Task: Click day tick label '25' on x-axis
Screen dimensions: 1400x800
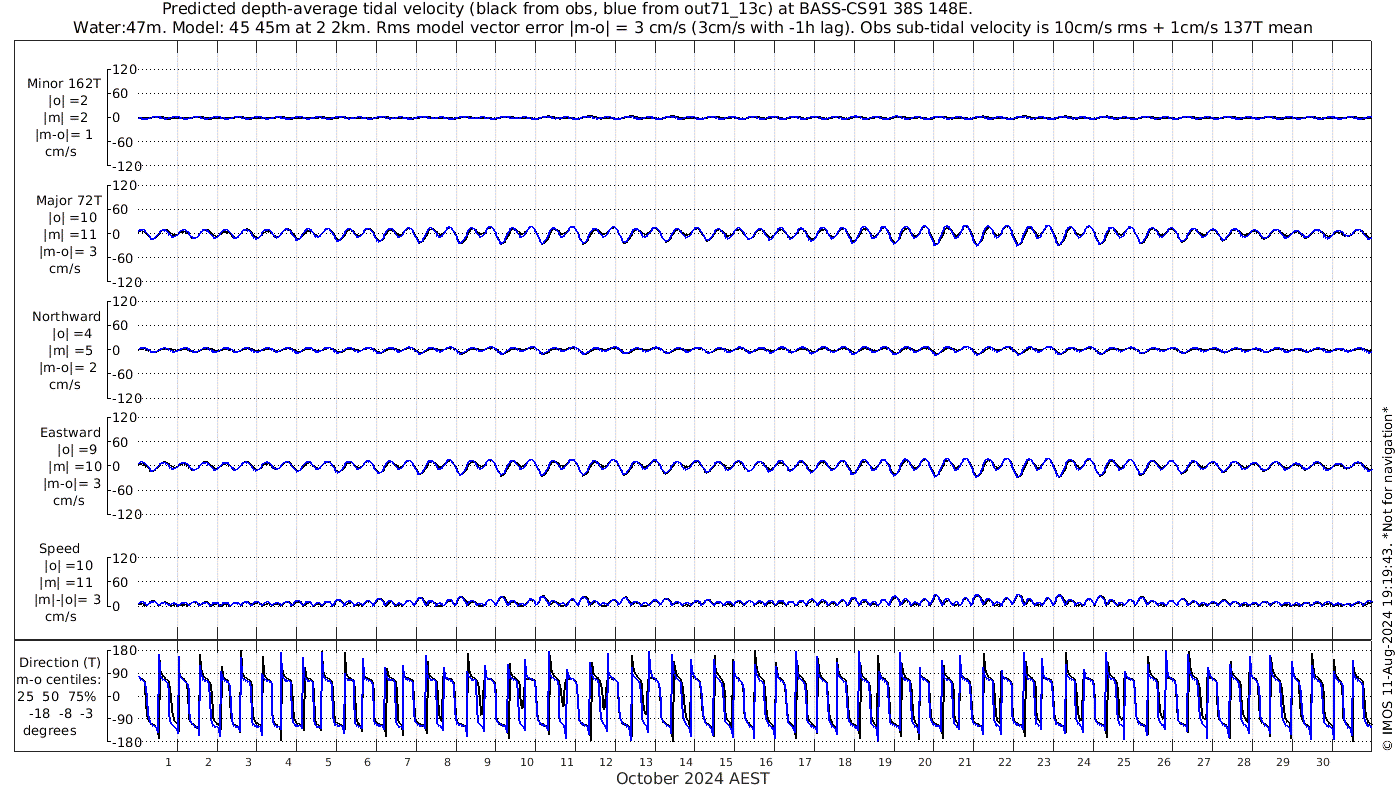Action: [1123, 762]
